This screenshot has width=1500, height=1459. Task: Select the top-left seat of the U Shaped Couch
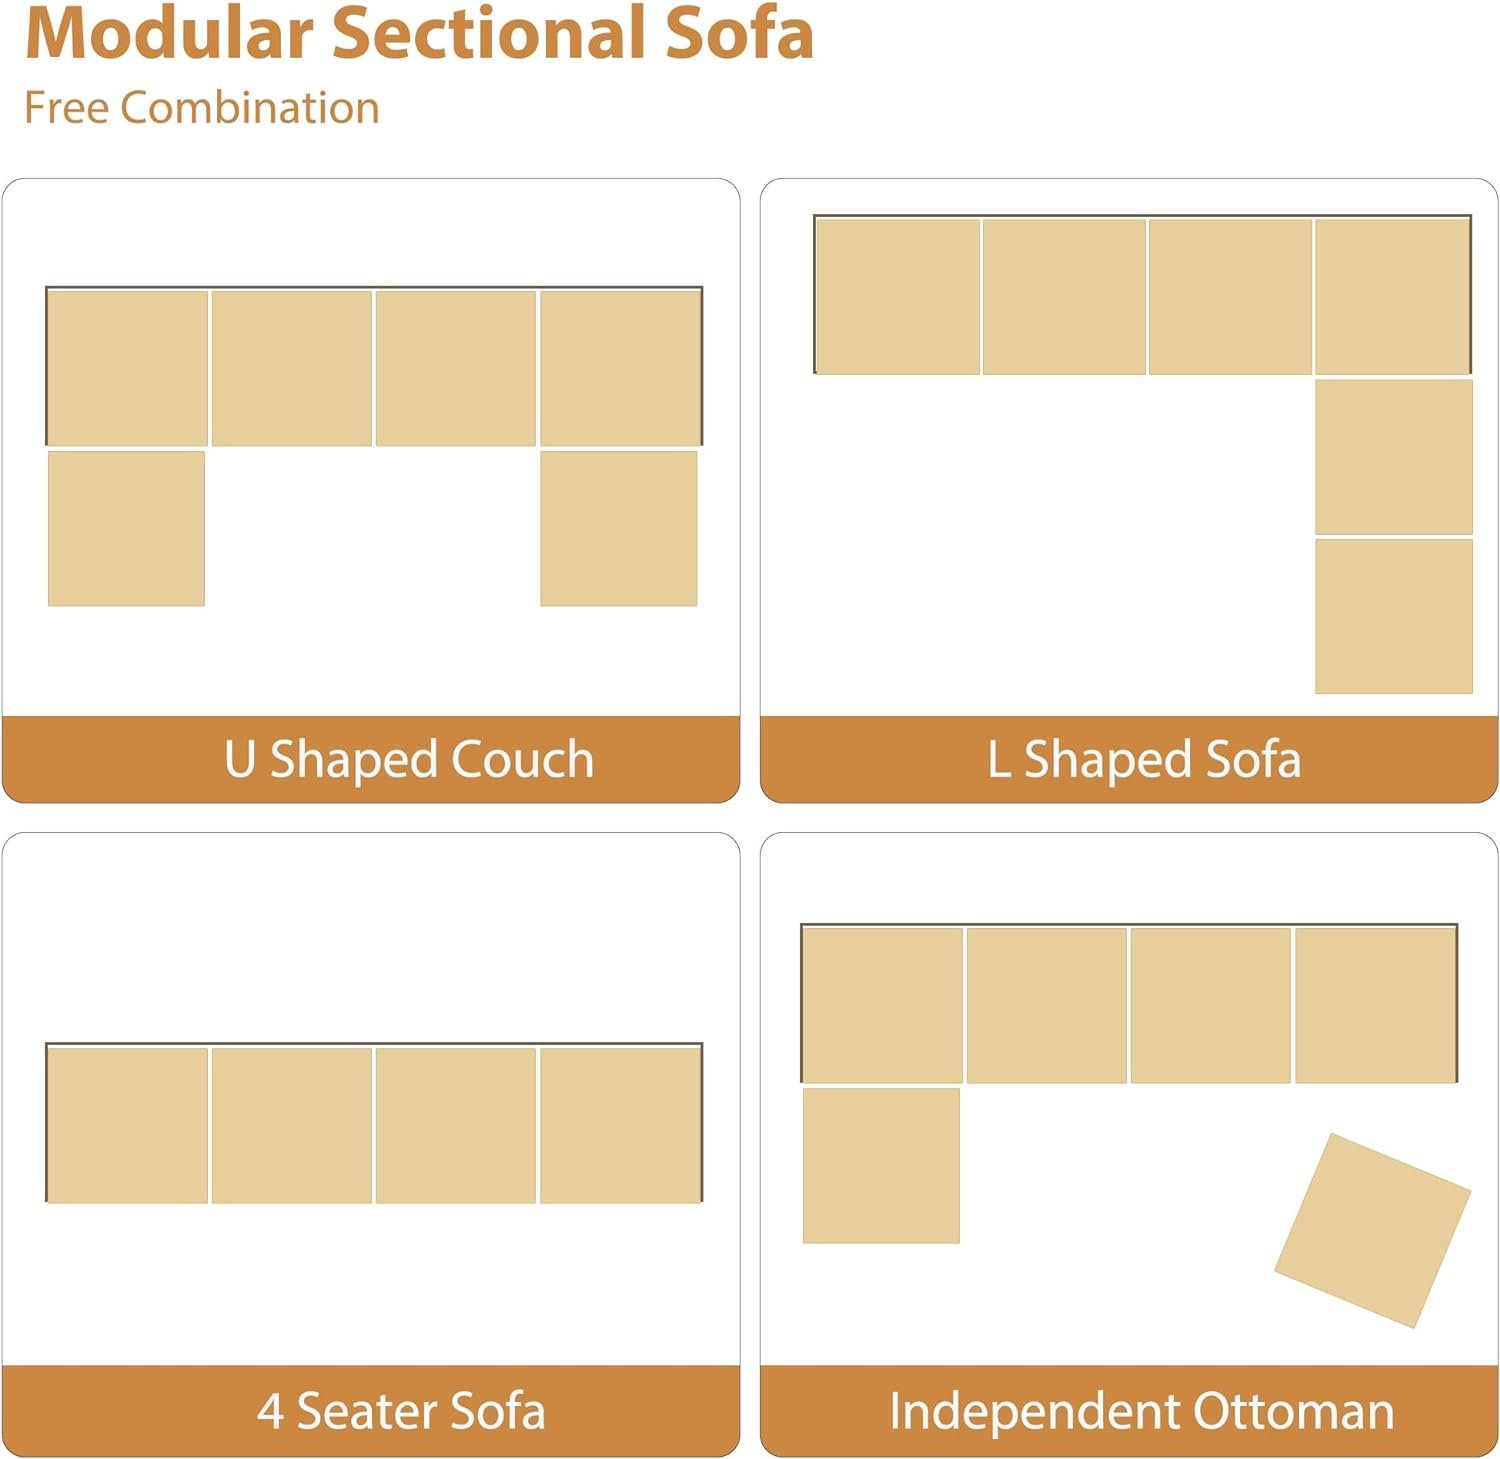pos(128,368)
